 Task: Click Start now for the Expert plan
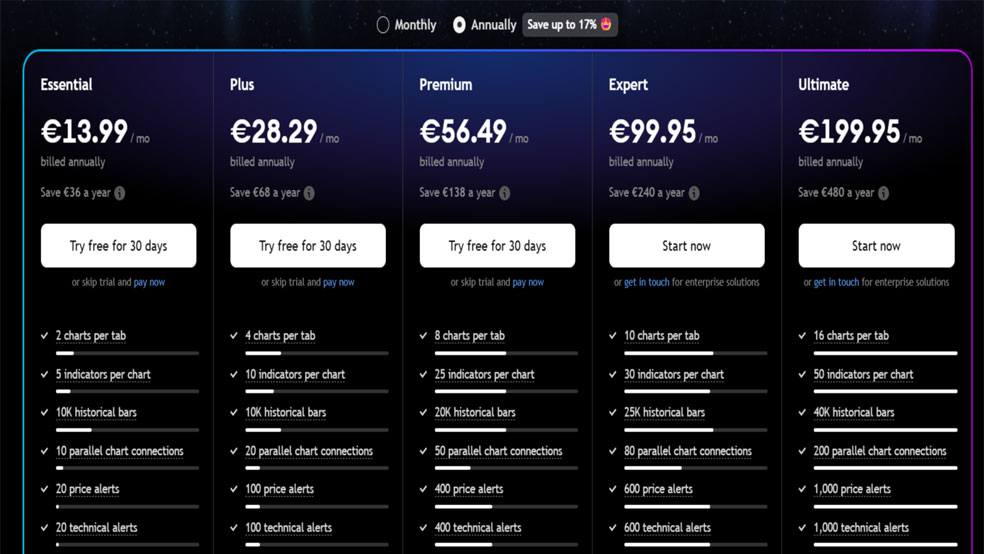tap(687, 245)
